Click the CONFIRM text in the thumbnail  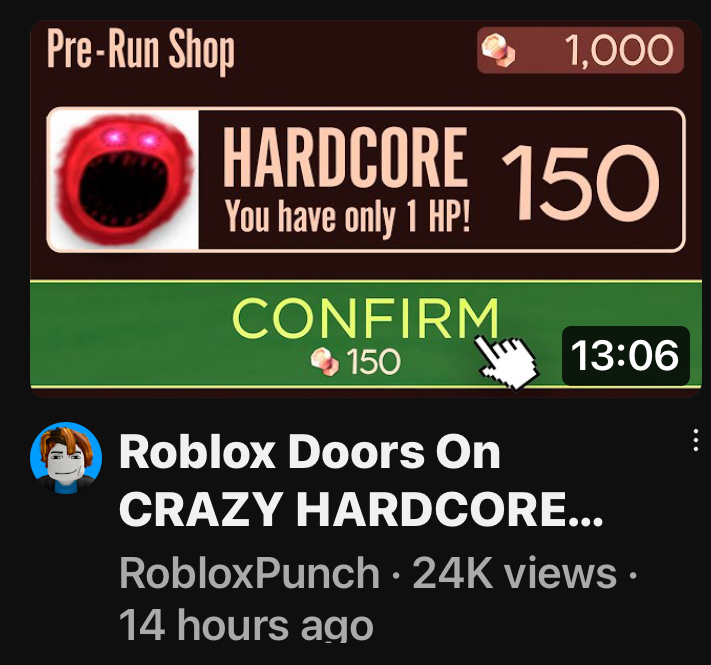click(x=365, y=318)
